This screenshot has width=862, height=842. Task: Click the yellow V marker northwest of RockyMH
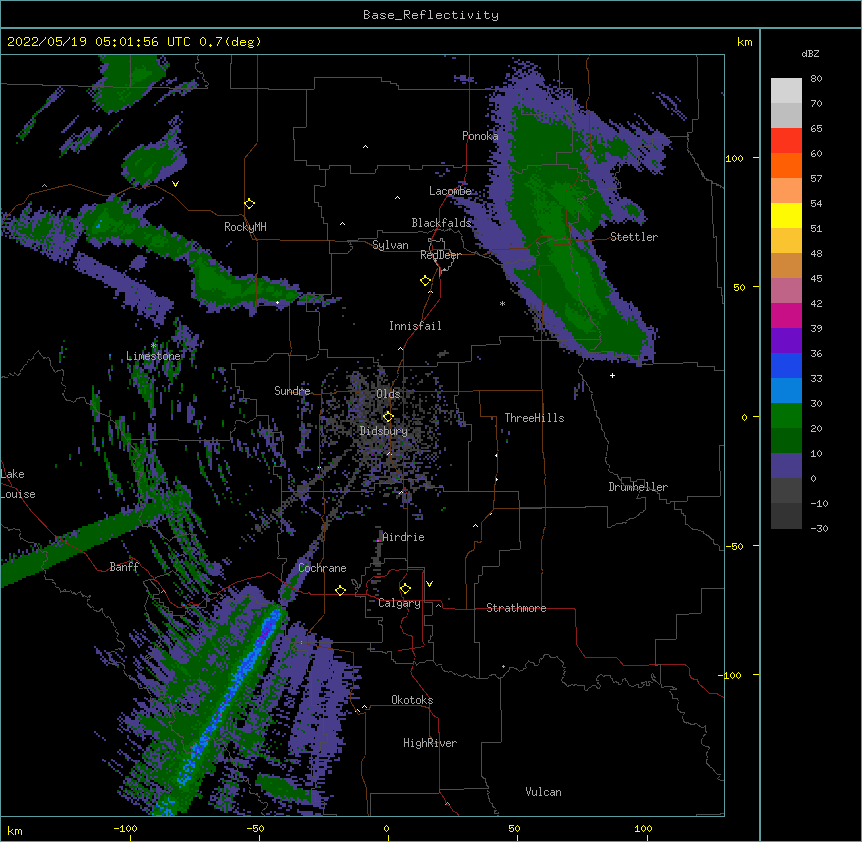pyautogui.click(x=175, y=184)
